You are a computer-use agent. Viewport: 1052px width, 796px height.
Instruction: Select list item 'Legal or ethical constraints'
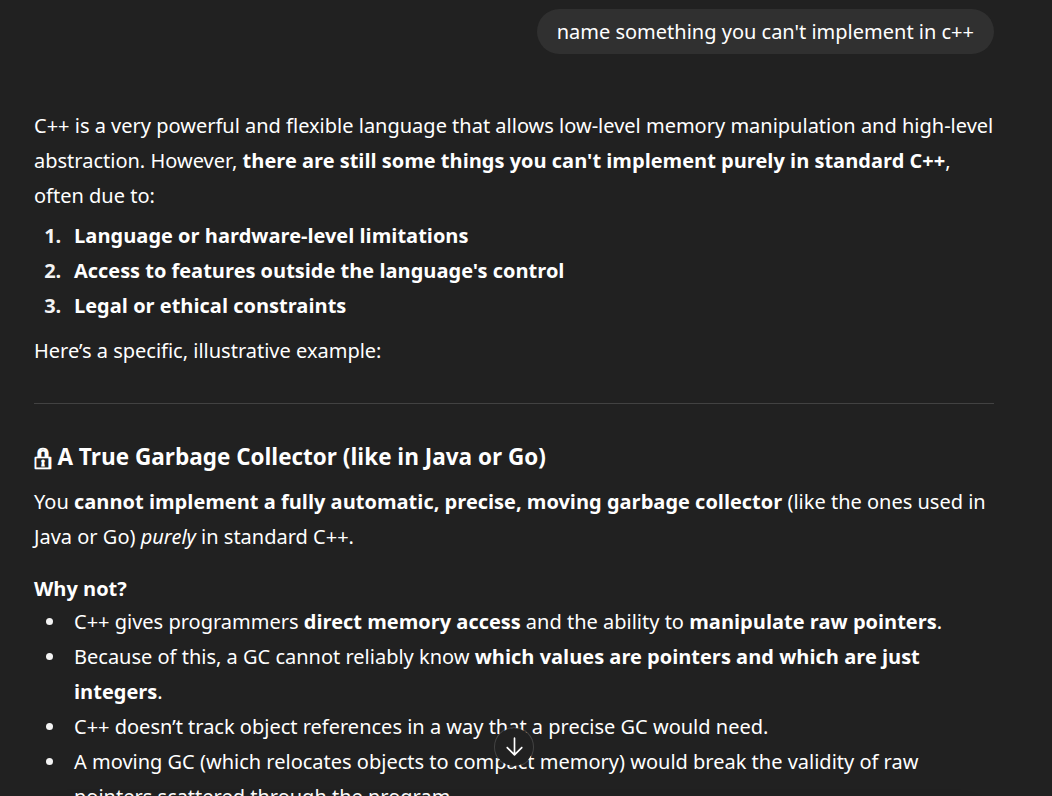click(209, 306)
